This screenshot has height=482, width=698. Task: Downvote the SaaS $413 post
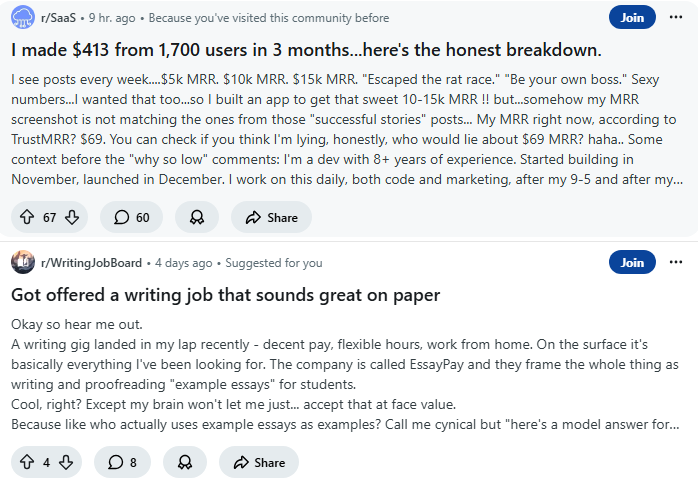pos(71,217)
